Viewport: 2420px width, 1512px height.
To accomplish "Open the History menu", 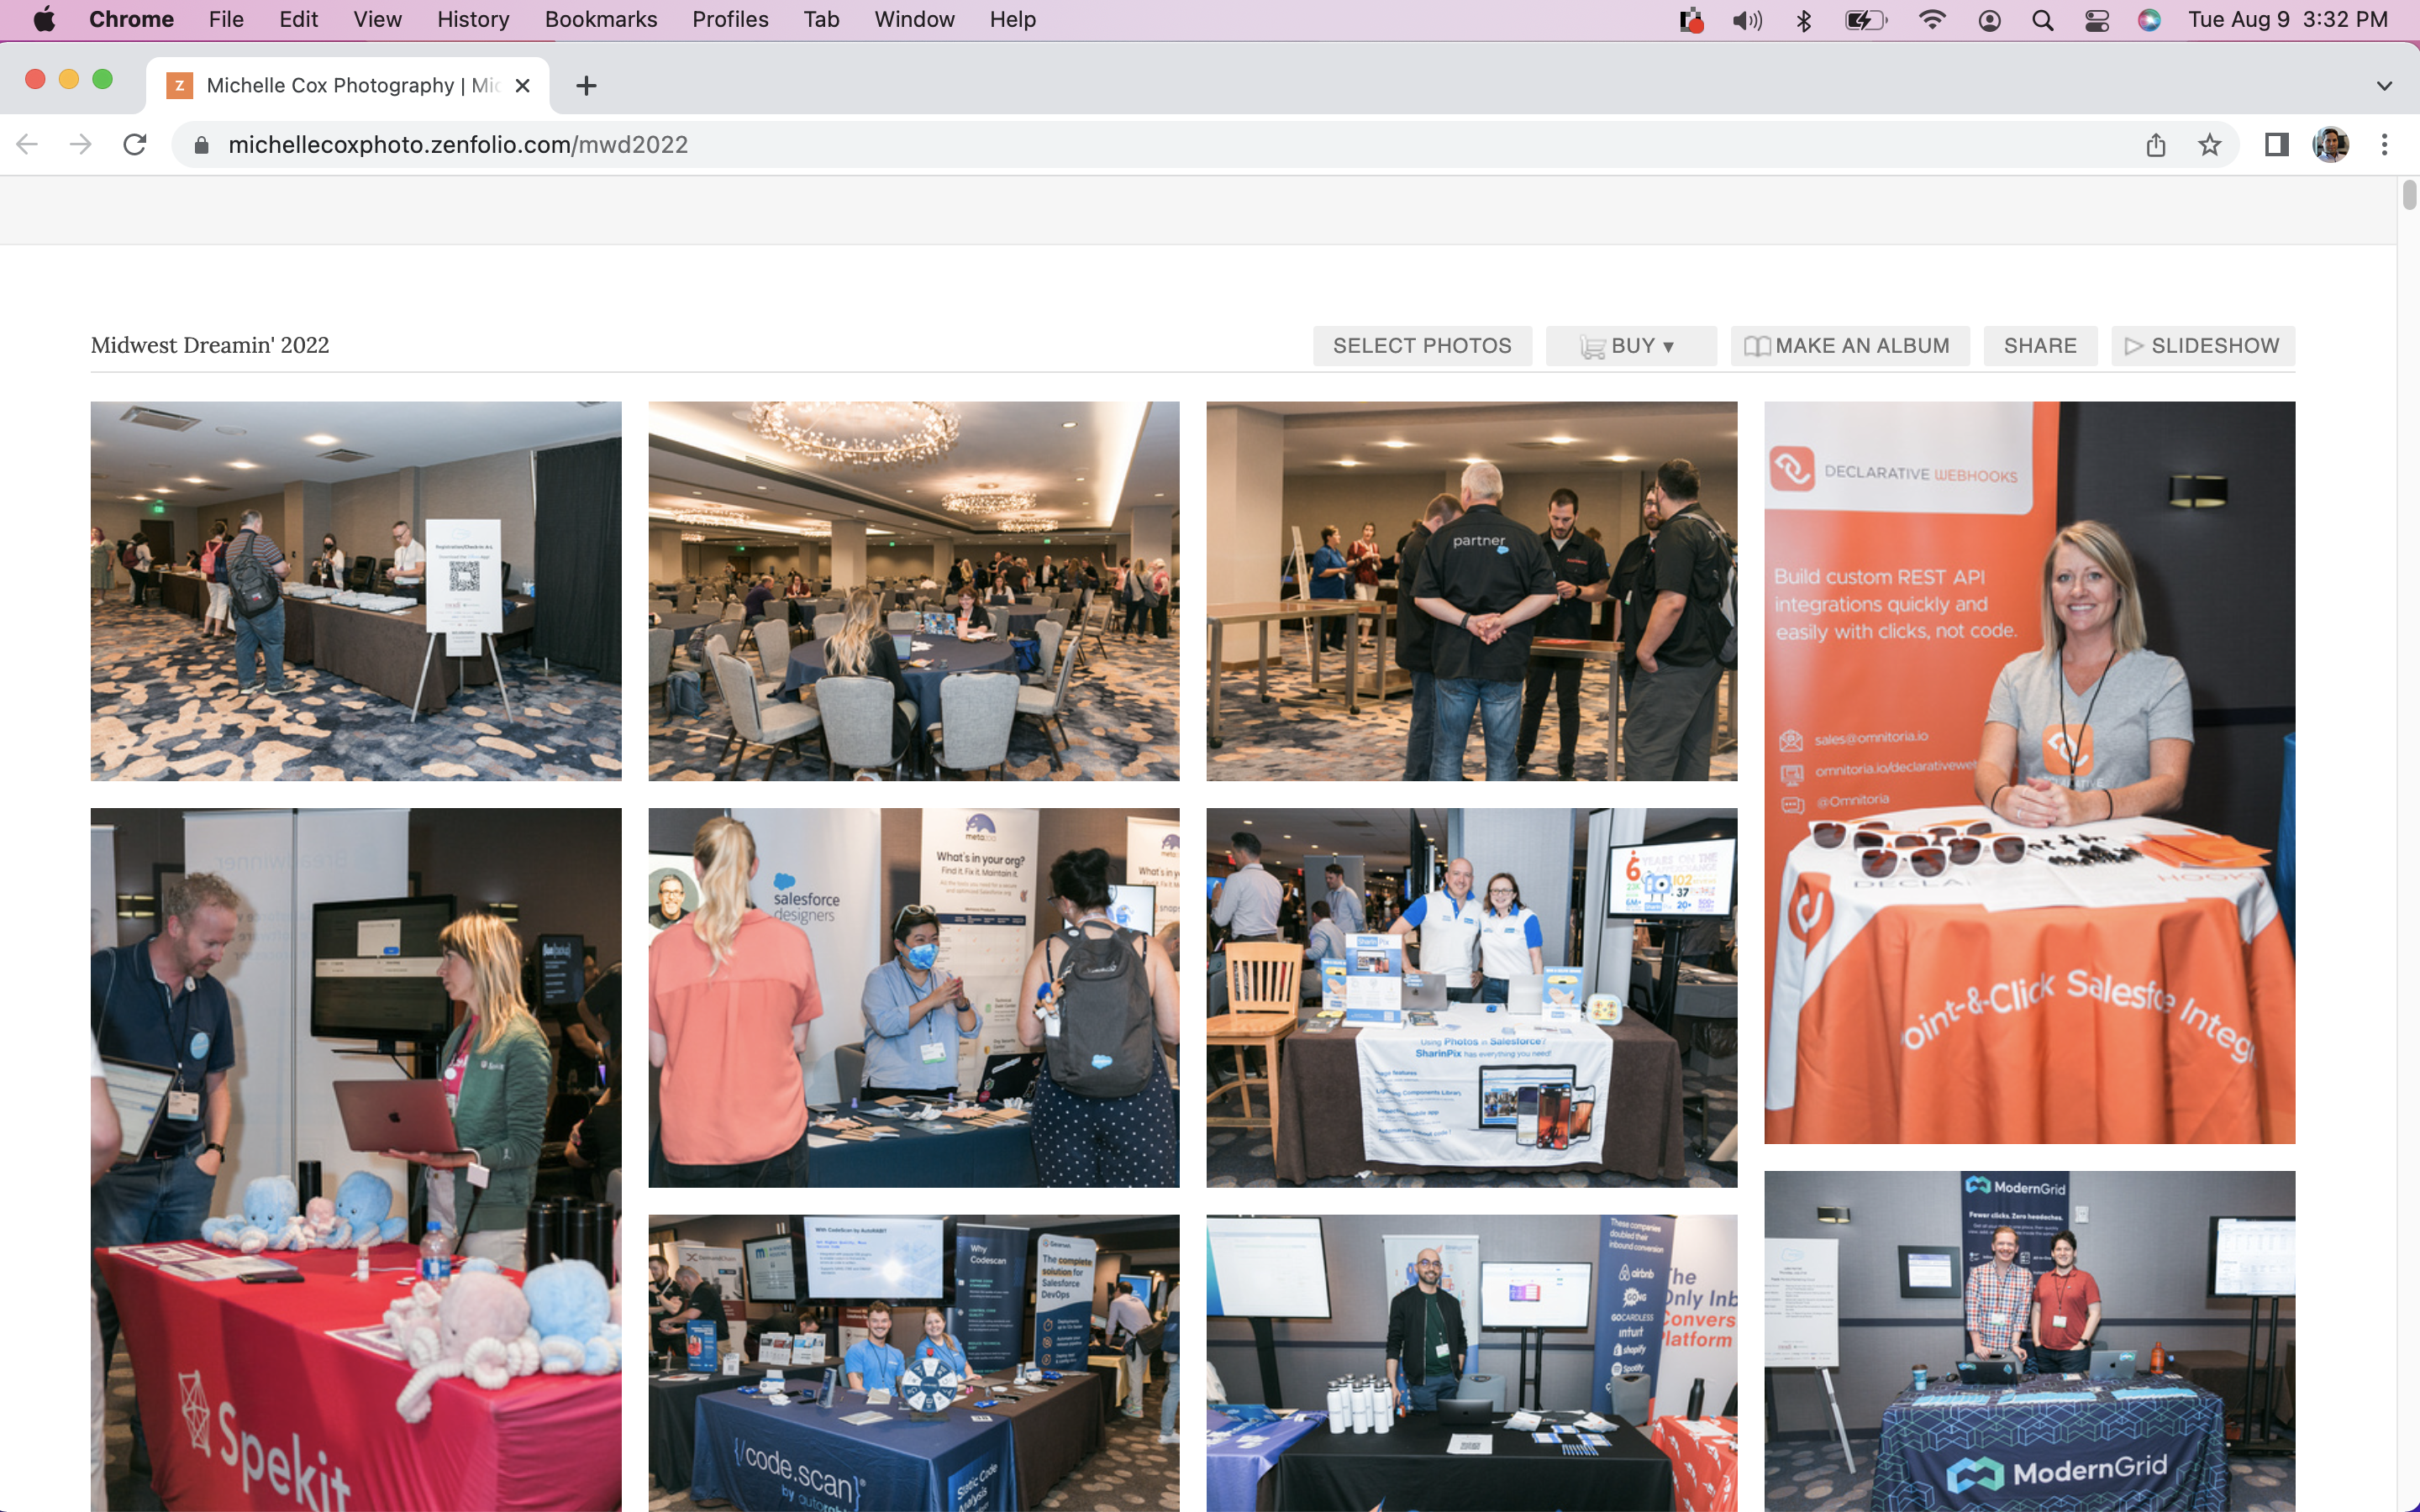I will coord(473,20).
